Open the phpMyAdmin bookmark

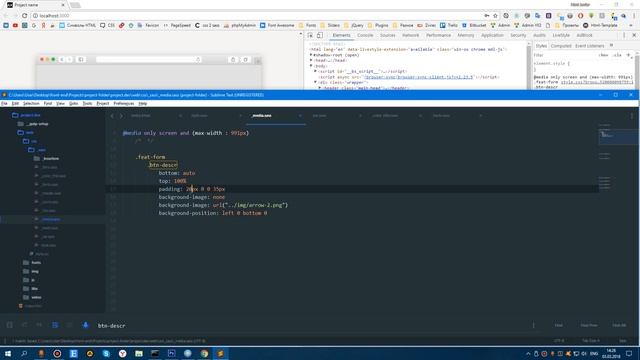point(240,25)
